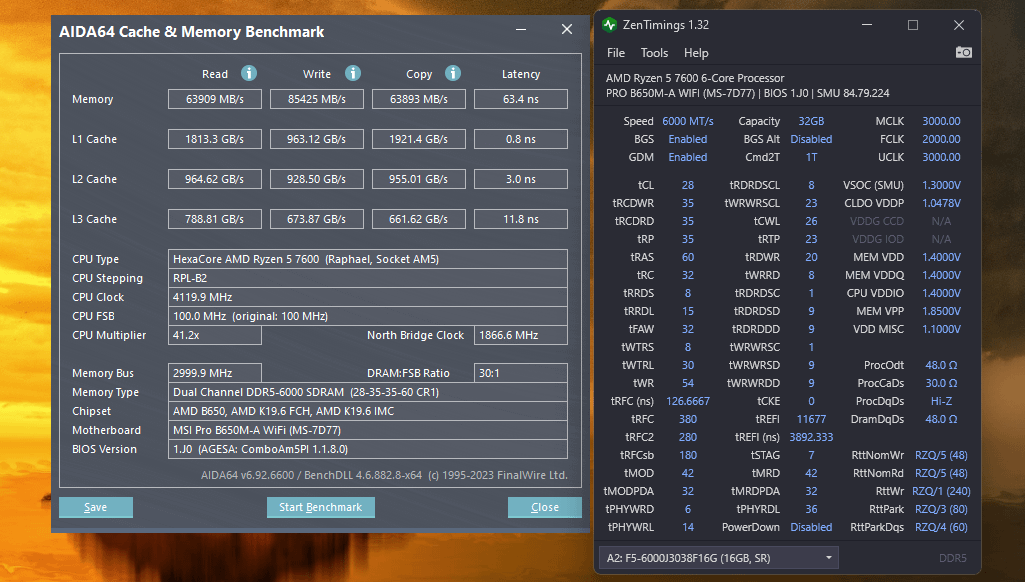Select the Memory Read 63909 MB/s field
The height and width of the screenshot is (582, 1025).
tap(214, 99)
